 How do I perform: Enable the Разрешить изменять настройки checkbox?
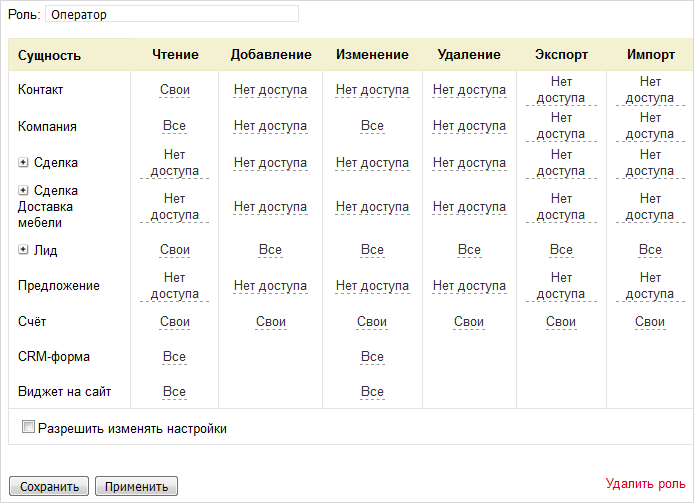click(x=28, y=427)
